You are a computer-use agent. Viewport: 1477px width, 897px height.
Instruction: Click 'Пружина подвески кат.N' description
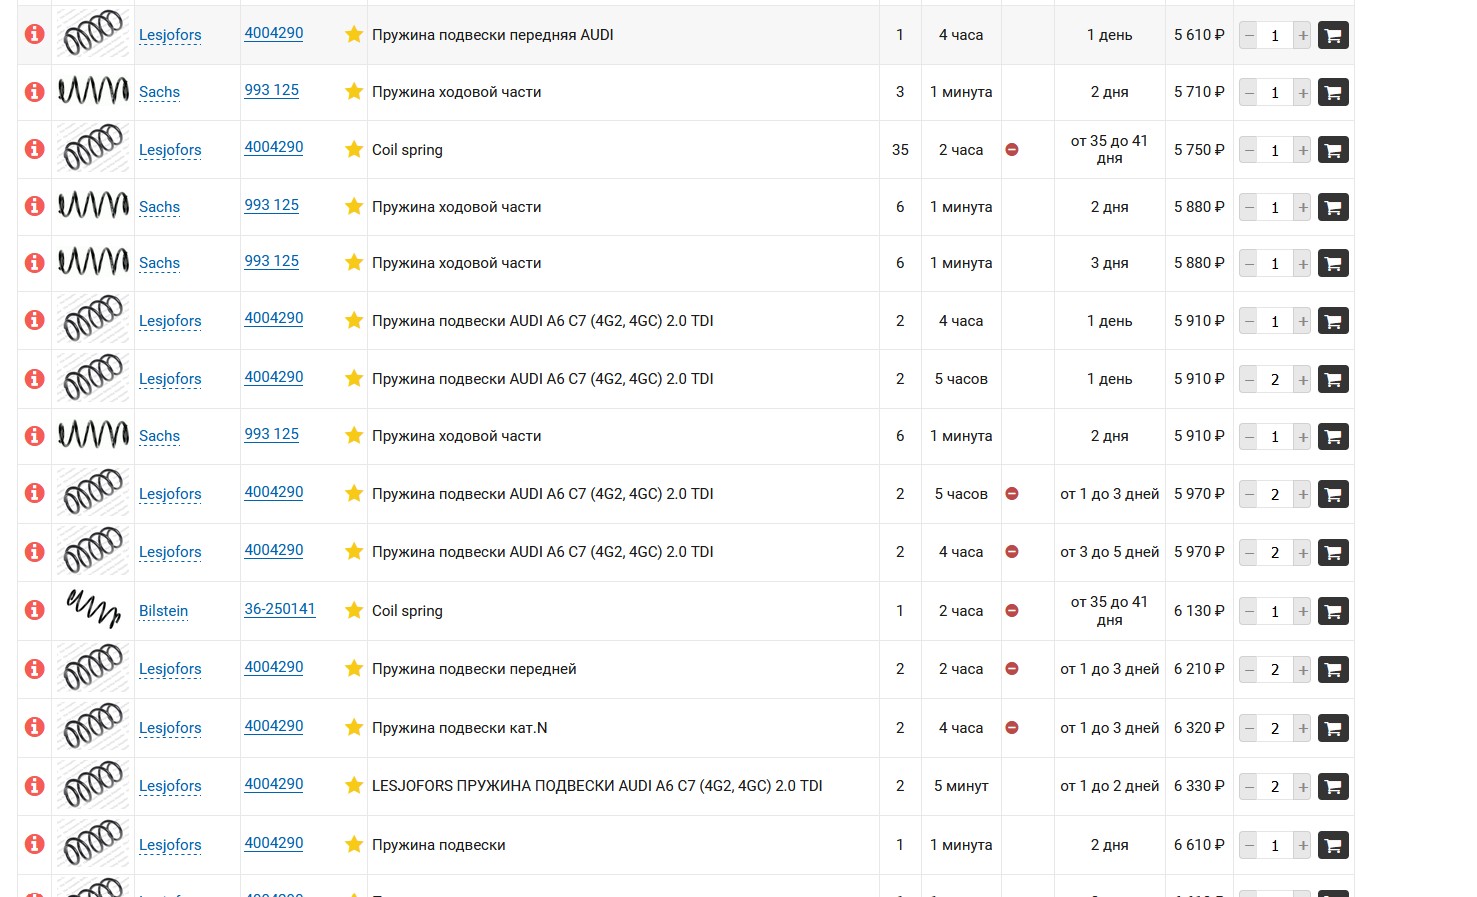tap(460, 728)
